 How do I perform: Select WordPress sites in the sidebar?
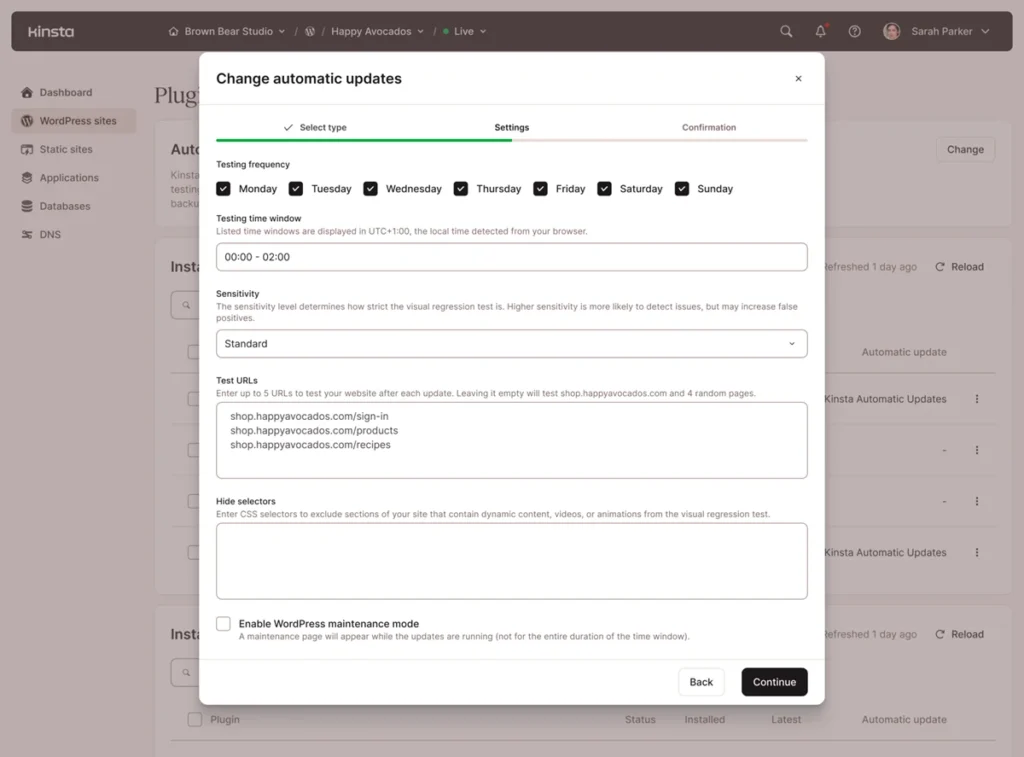(x=80, y=120)
